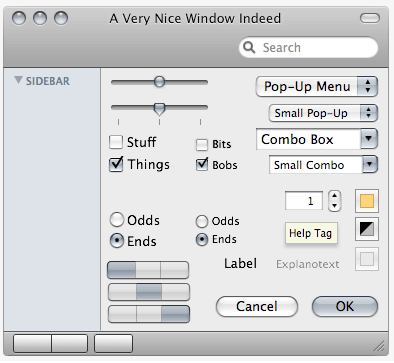Screen dimensions: 394x363
Task: Click the magnifying glass search icon
Action: point(249,47)
